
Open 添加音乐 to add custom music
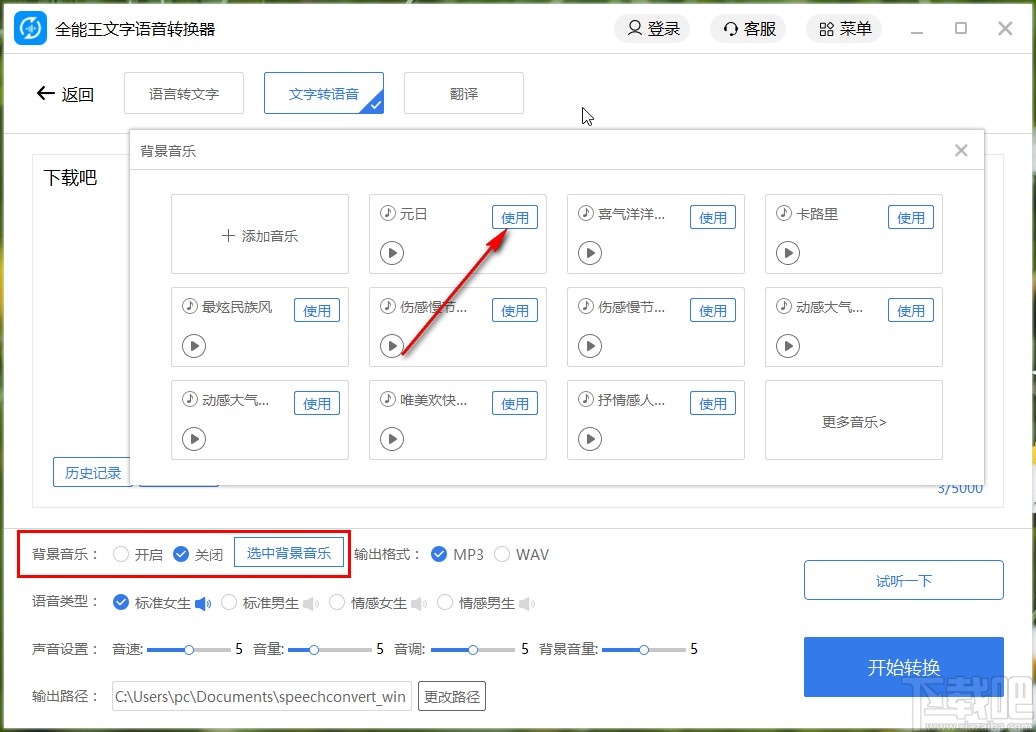tap(259, 234)
